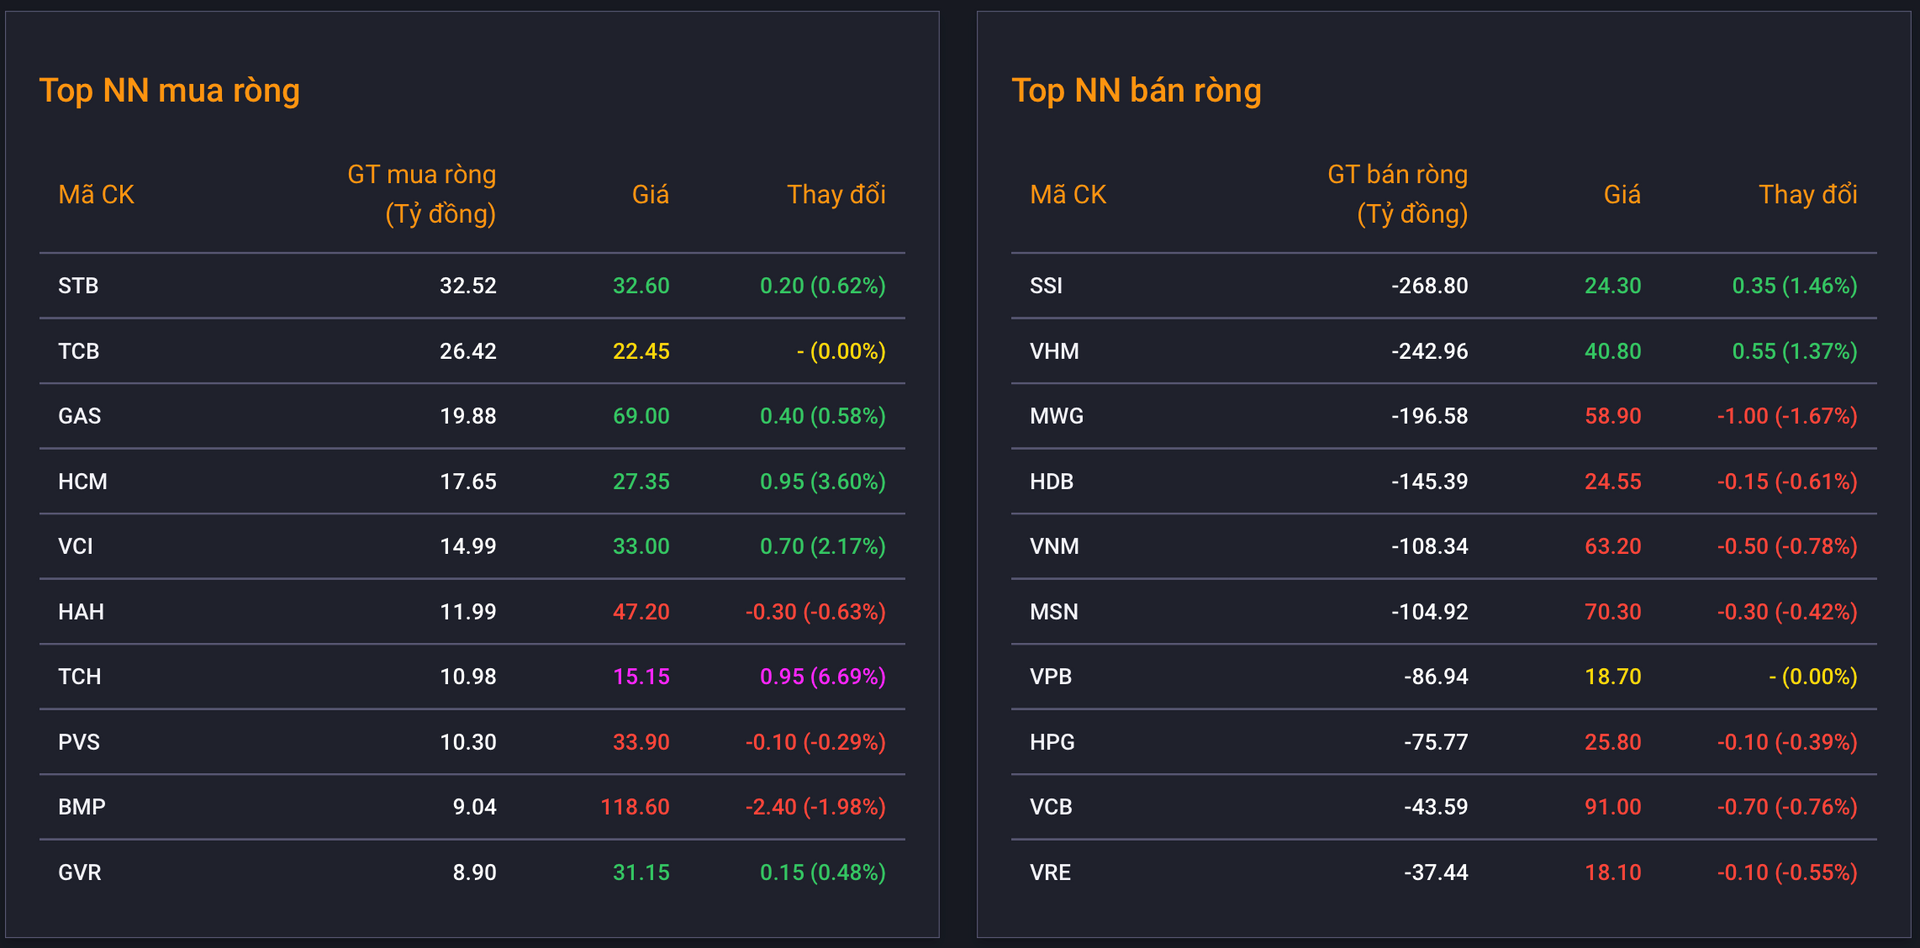Image resolution: width=1920 pixels, height=948 pixels.
Task: Click the 'Top NN mua ròng' heading
Action: [x=169, y=91]
